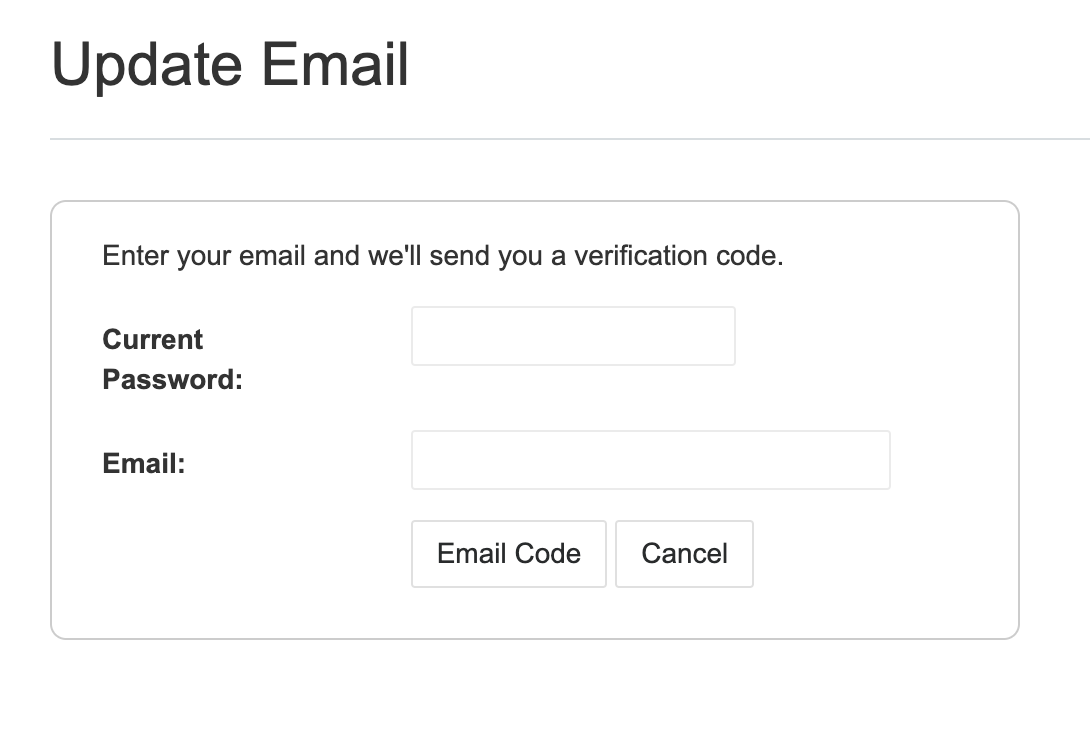Click the horizontal divider under the heading
The height and width of the screenshot is (738, 1090).
click(570, 139)
